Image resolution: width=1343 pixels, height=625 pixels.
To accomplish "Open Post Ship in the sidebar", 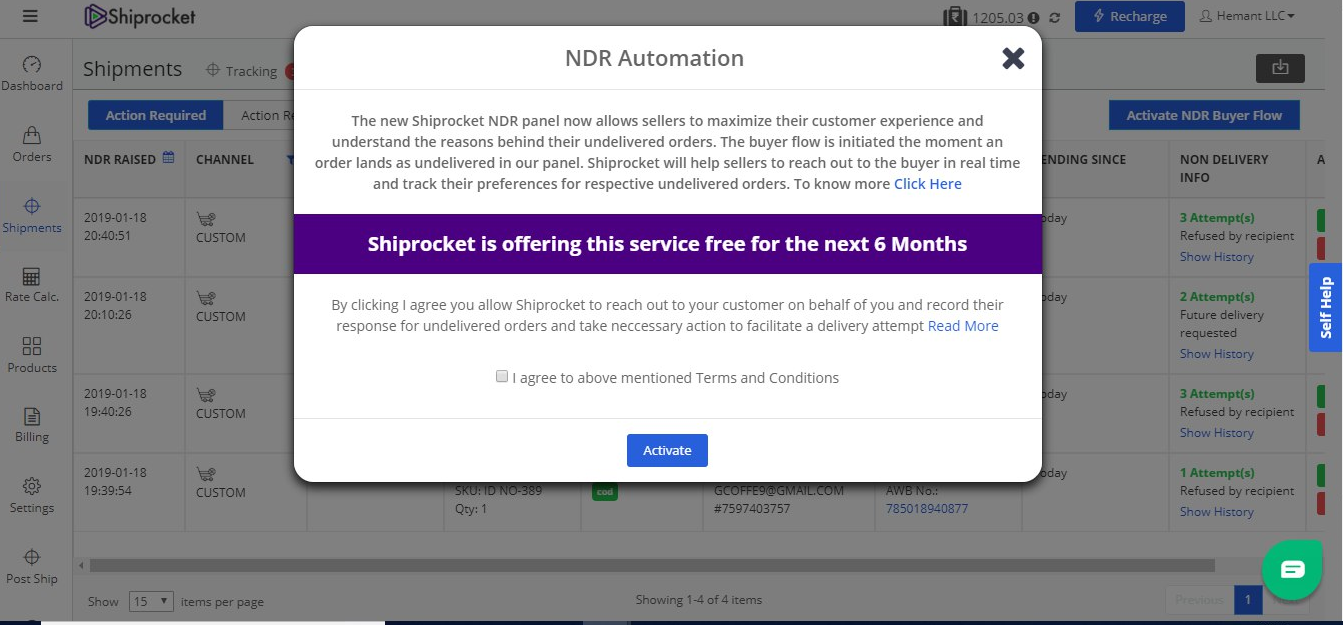I will tap(32, 566).
